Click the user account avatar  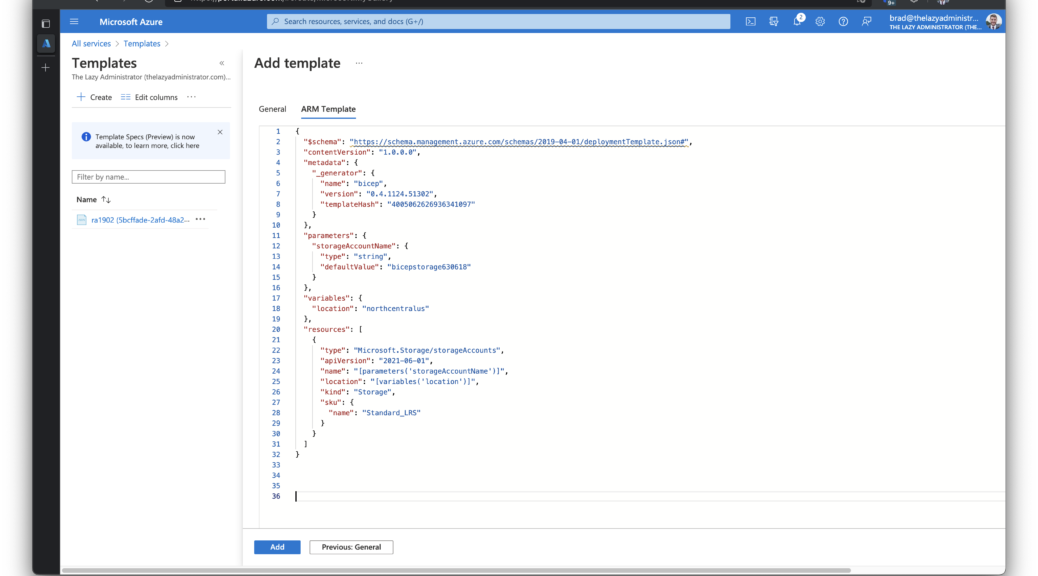tap(993, 22)
